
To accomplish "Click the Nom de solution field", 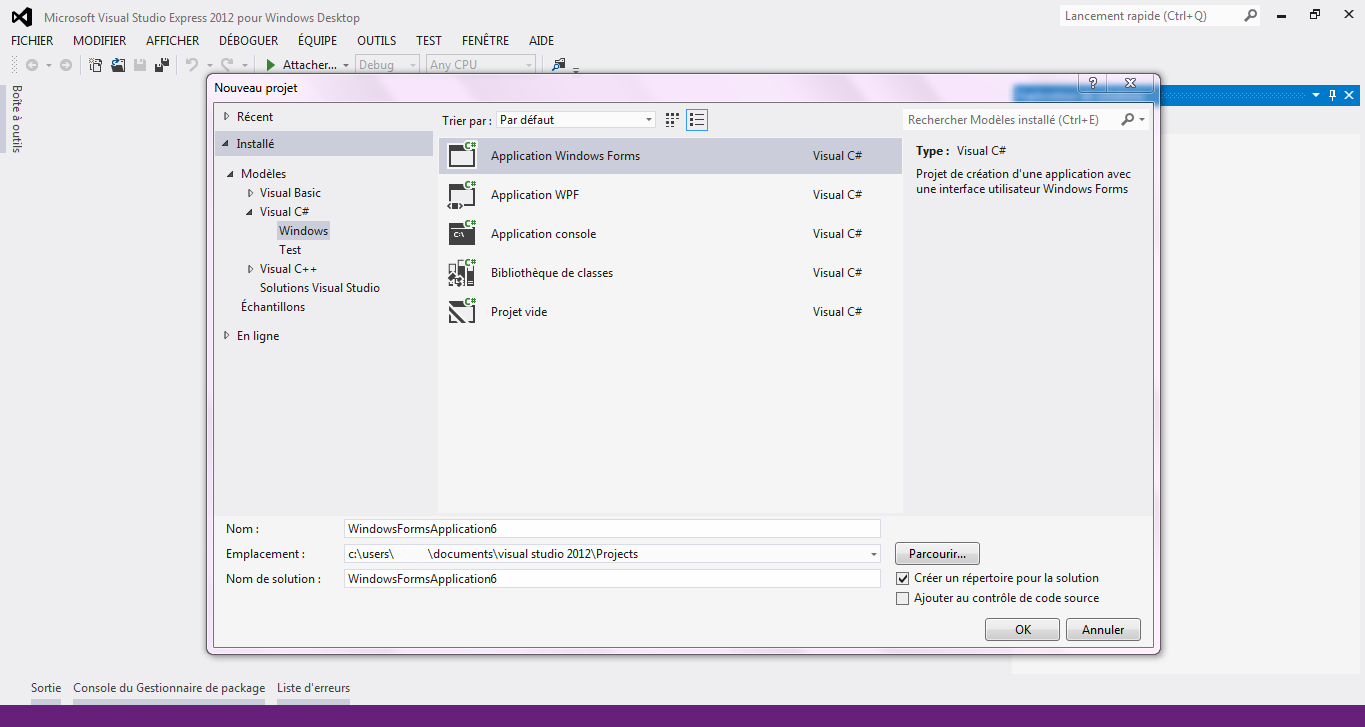I will tap(612, 579).
